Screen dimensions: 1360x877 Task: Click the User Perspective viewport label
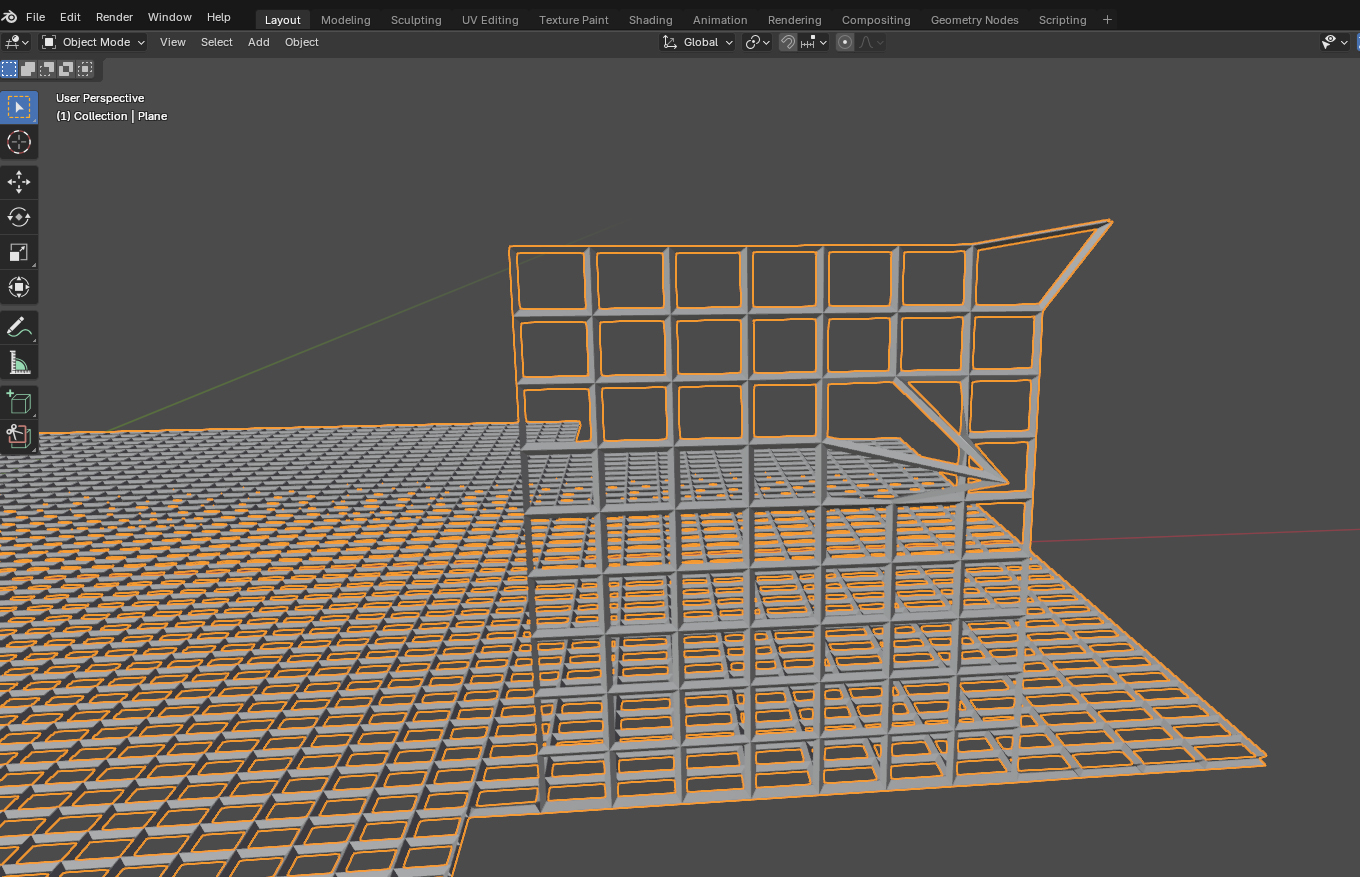[x=100, y=98]
